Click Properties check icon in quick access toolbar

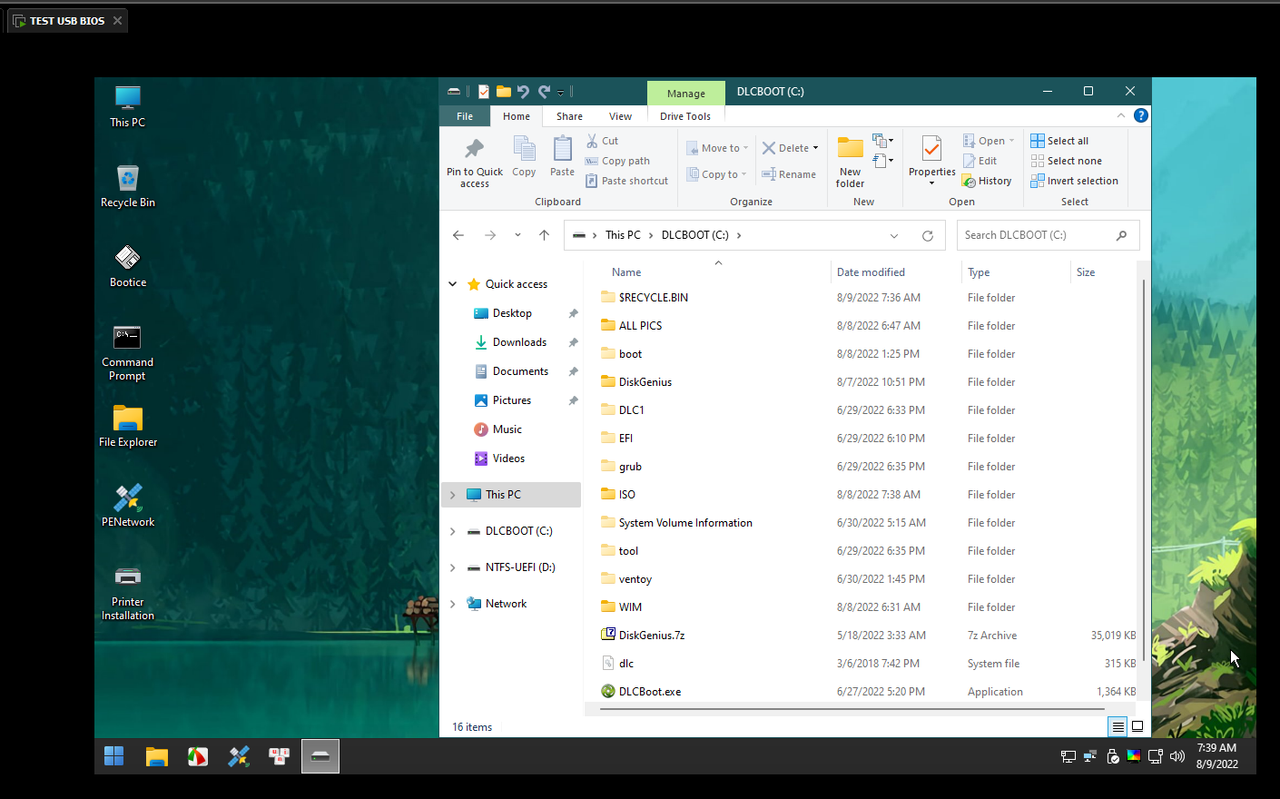pyautogui.click(x=484, y=91)
